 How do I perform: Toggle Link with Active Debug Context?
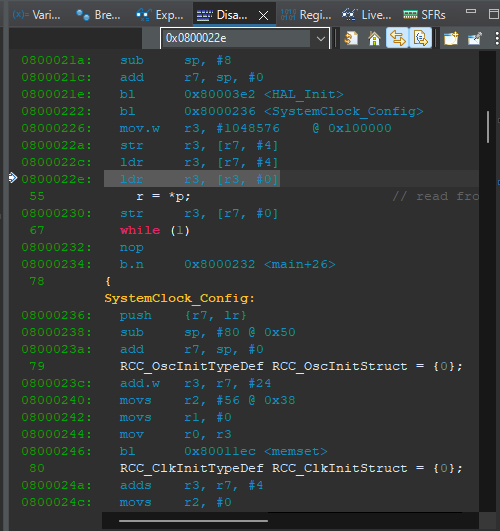(397, 38)
